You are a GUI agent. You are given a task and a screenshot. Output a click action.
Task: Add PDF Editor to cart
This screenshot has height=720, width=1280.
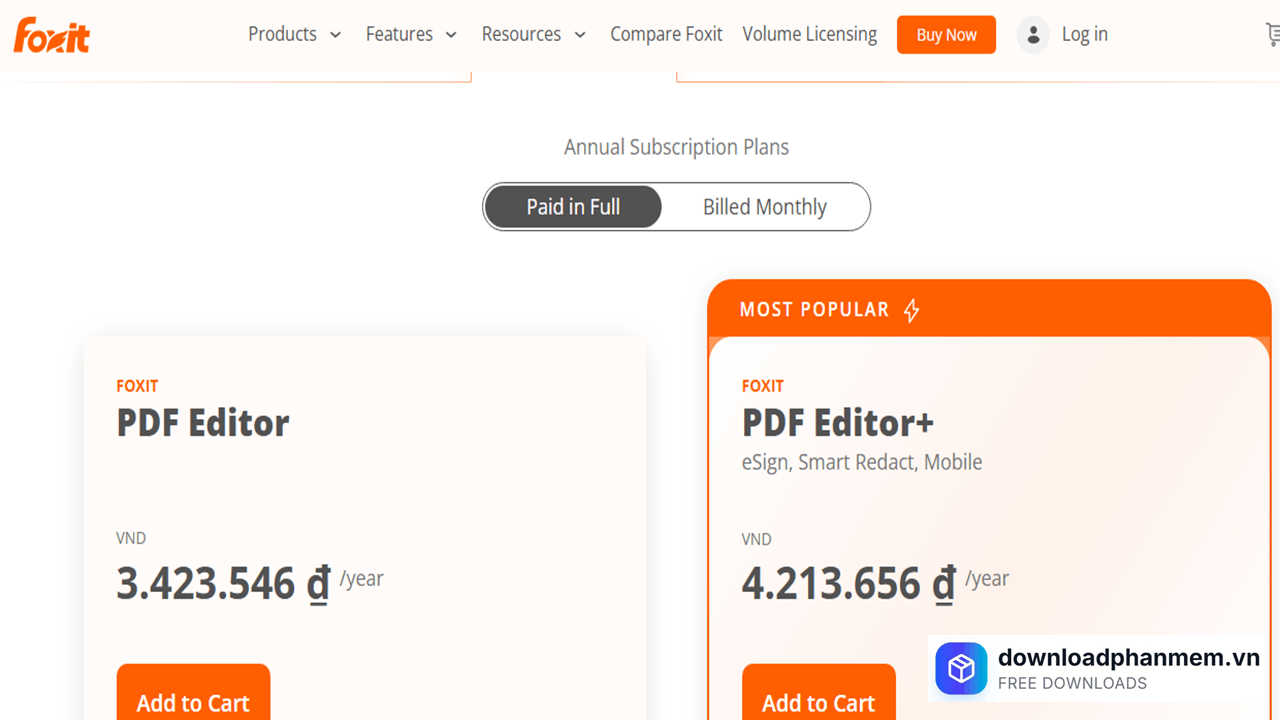(x=193, y=692)
